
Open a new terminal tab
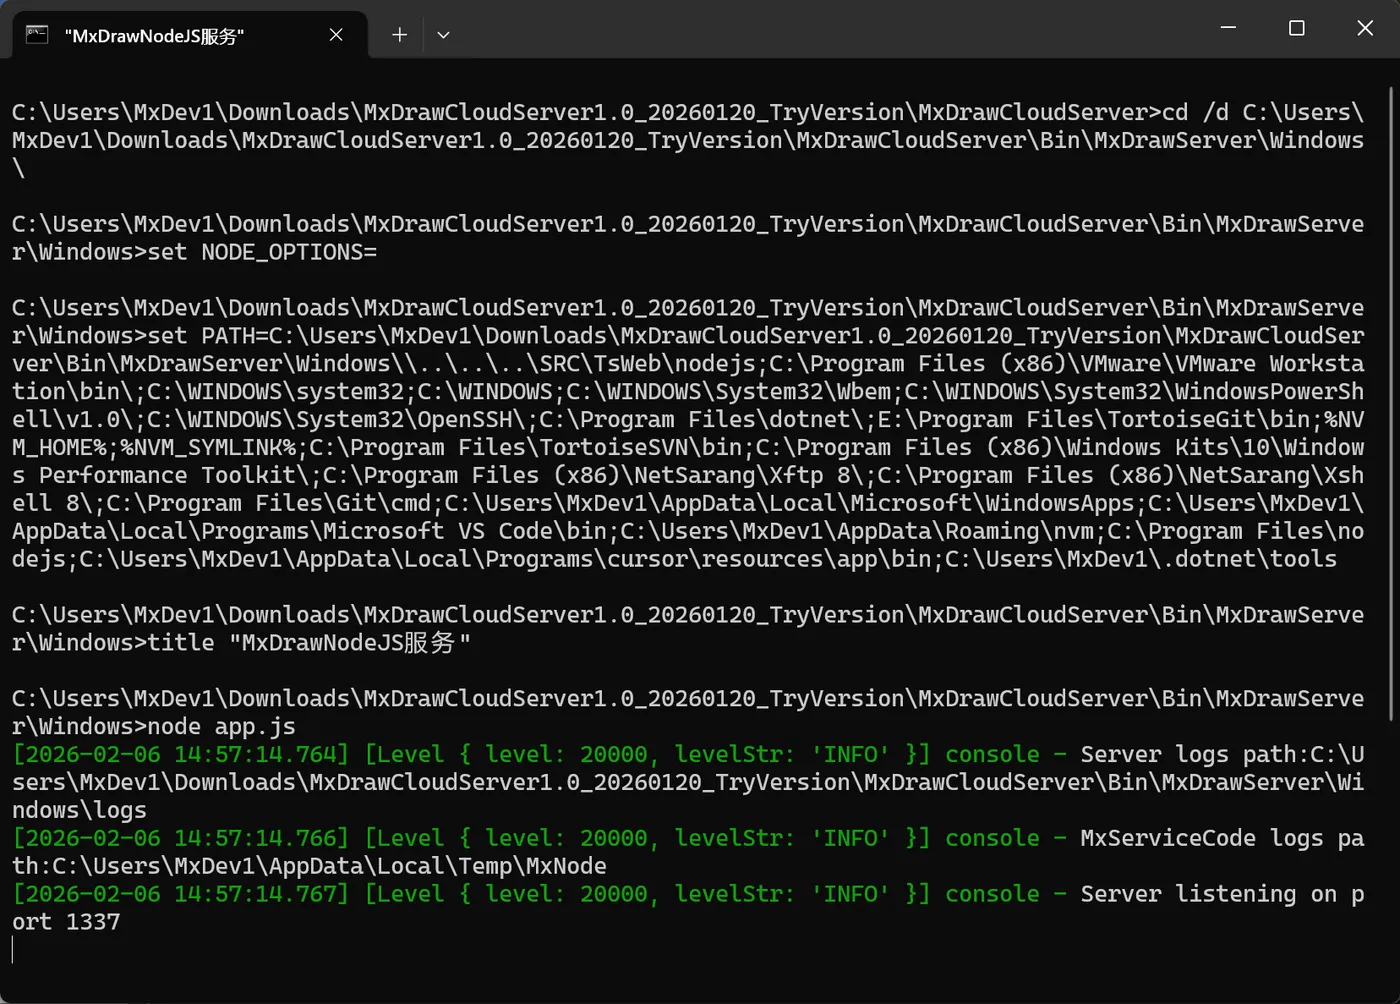point(399,35)
